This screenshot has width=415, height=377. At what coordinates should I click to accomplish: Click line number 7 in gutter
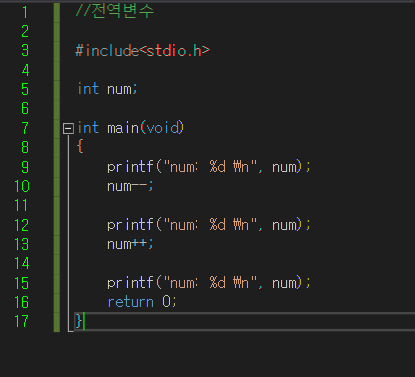point(25,128)
